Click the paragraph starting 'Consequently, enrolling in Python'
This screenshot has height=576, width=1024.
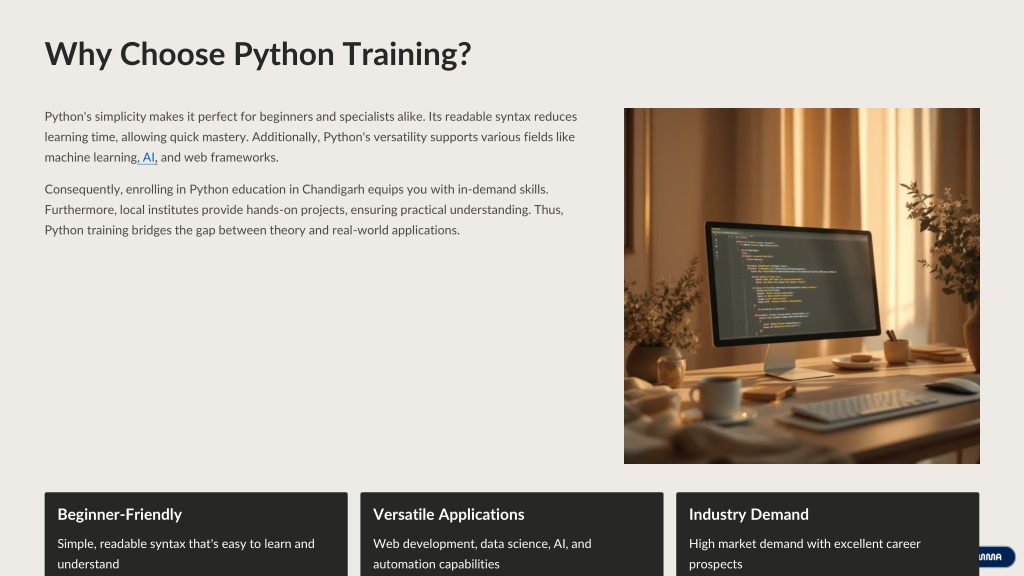point(304,209)
